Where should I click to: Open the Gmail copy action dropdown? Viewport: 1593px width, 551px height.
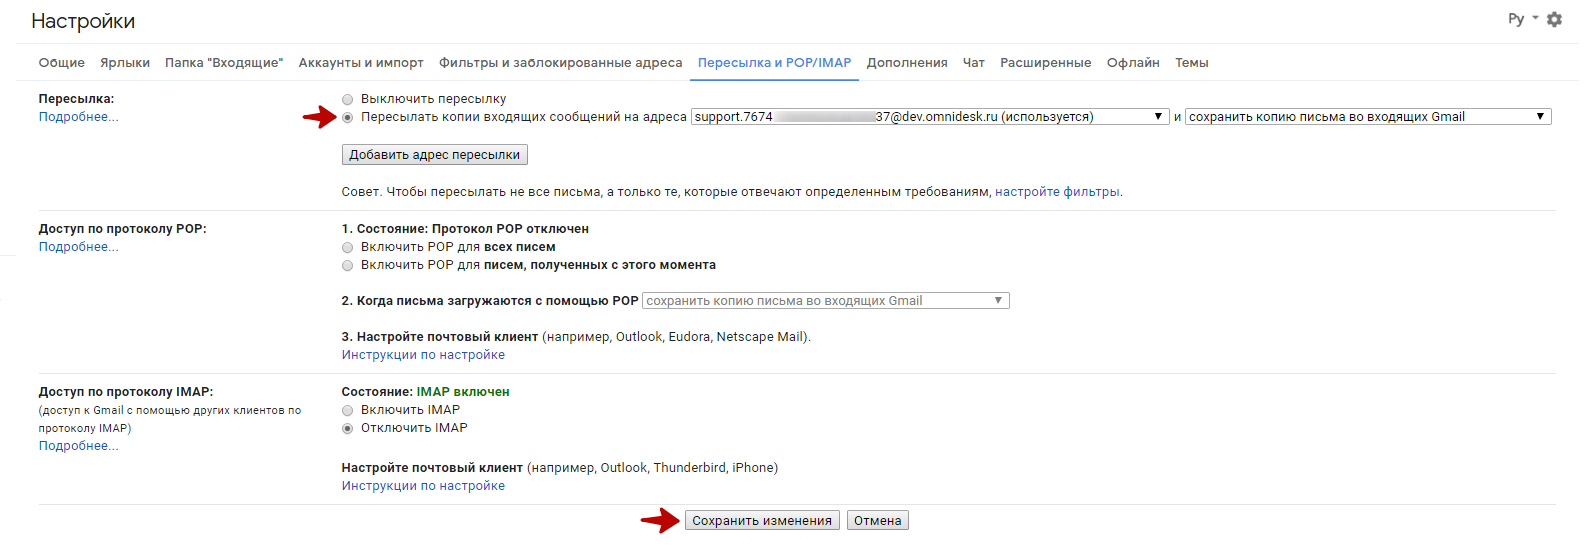[x=1367, y=117]
